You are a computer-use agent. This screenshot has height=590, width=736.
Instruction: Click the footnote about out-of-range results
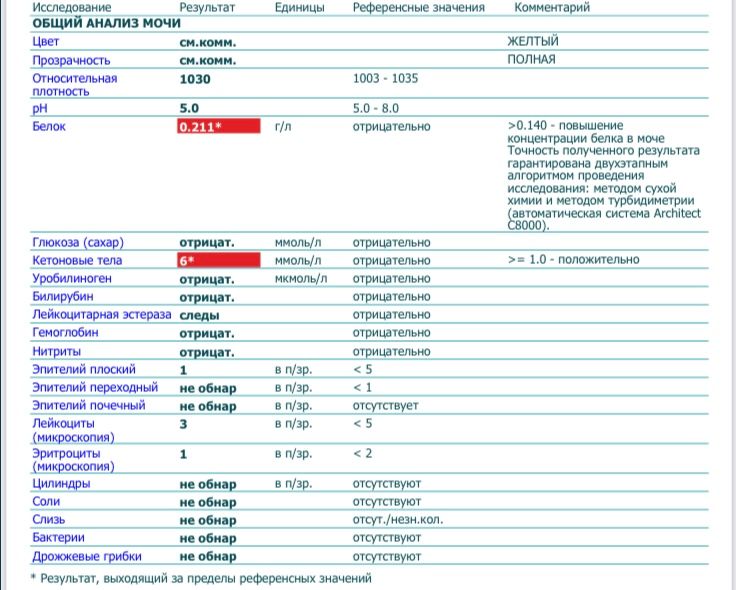(200, 578)
